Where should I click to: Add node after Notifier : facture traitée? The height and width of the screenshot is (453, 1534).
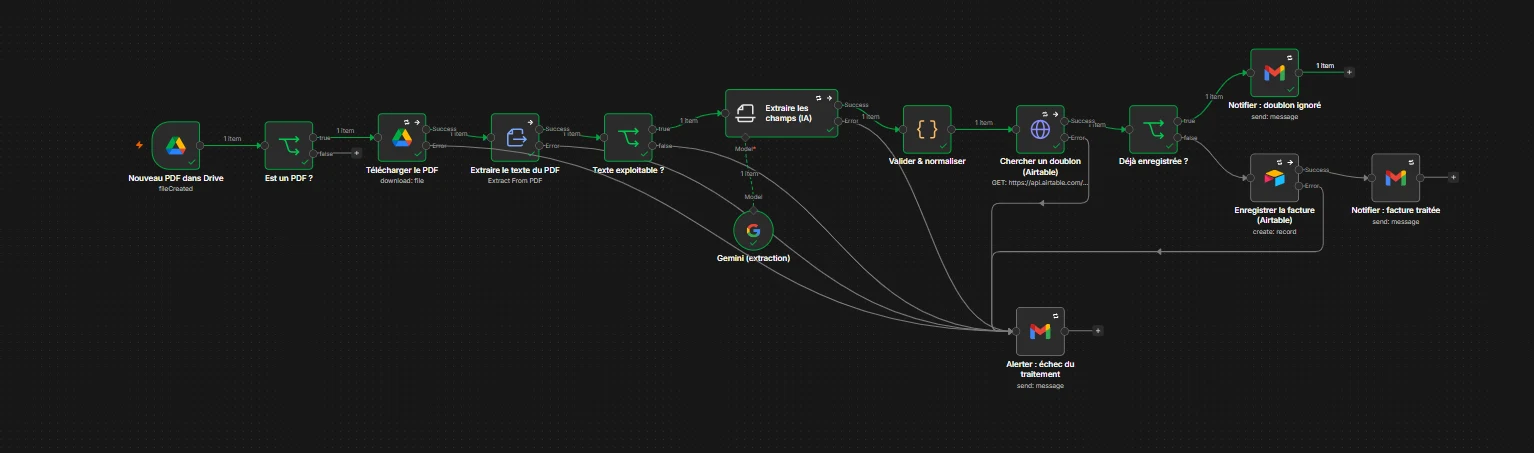tap(1453, 177)
